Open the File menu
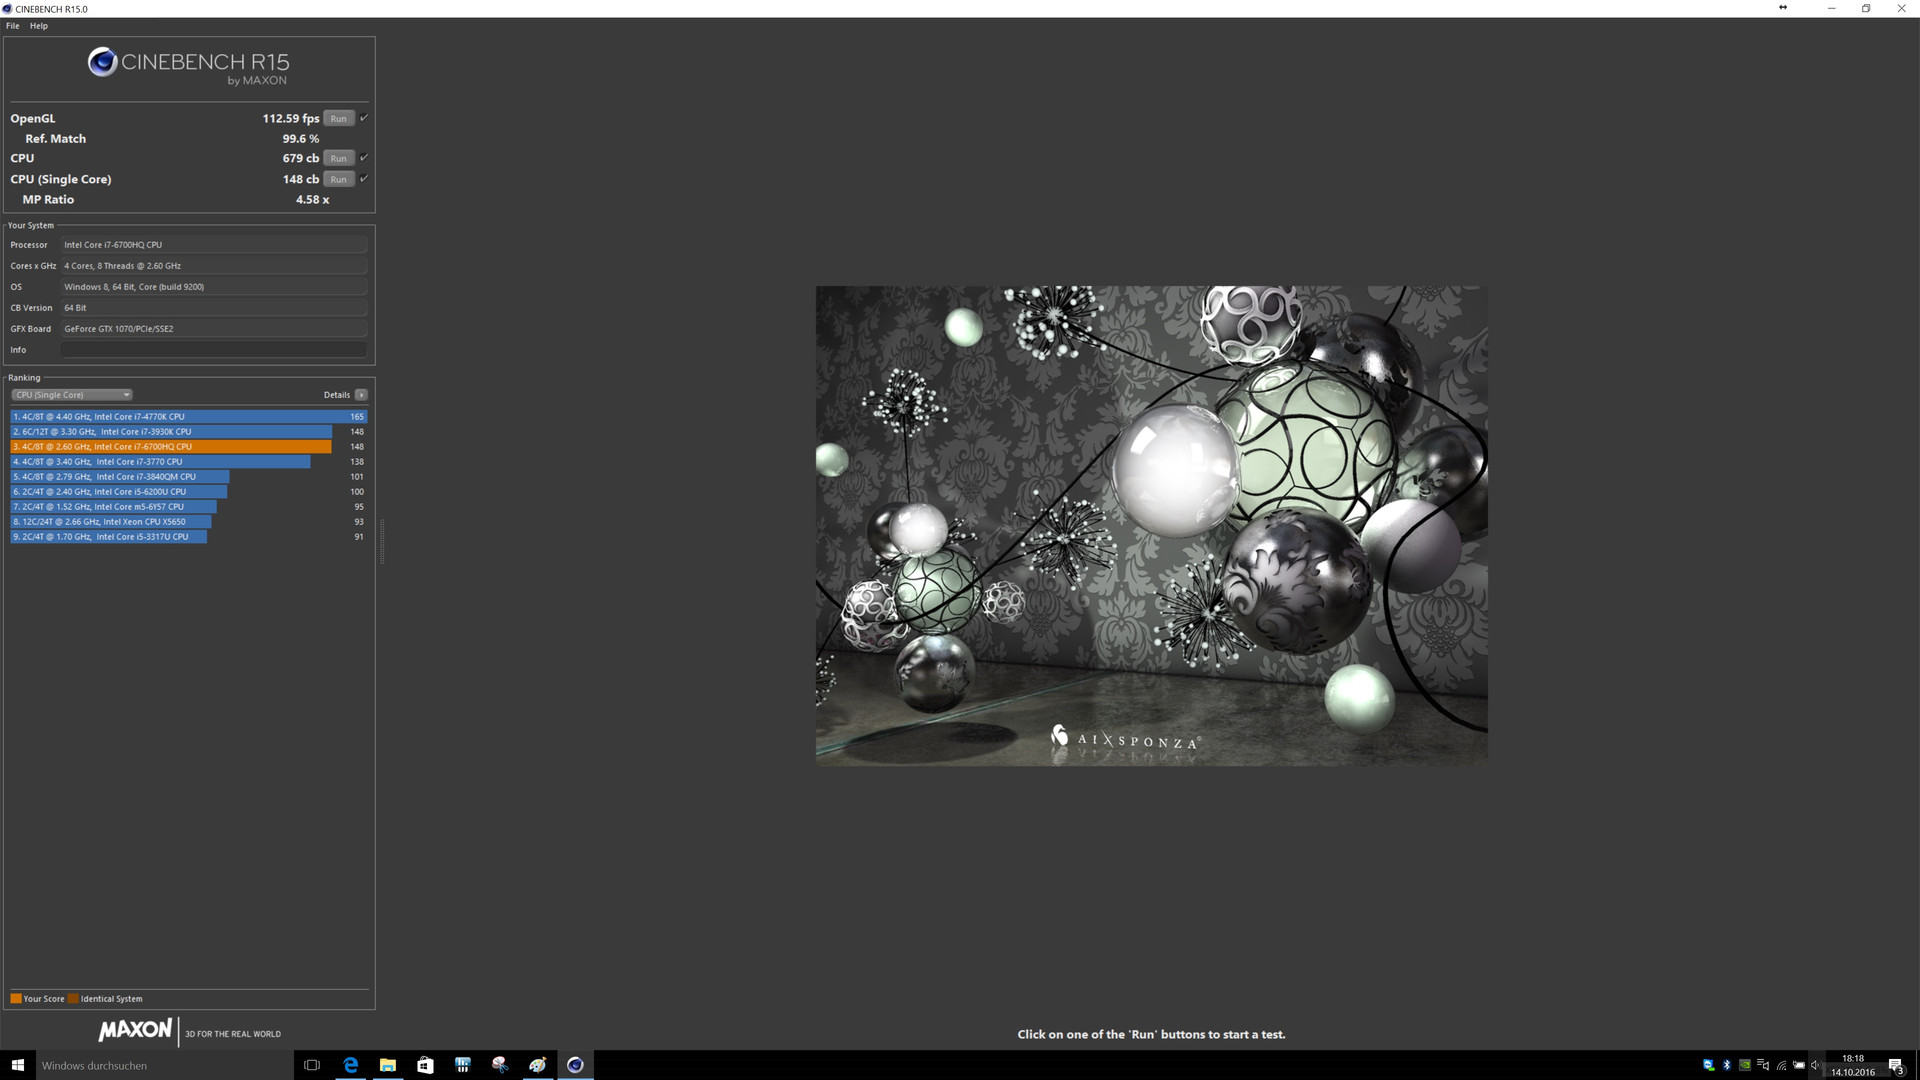The image size is (1920, 1080). (x=13, y=26)
